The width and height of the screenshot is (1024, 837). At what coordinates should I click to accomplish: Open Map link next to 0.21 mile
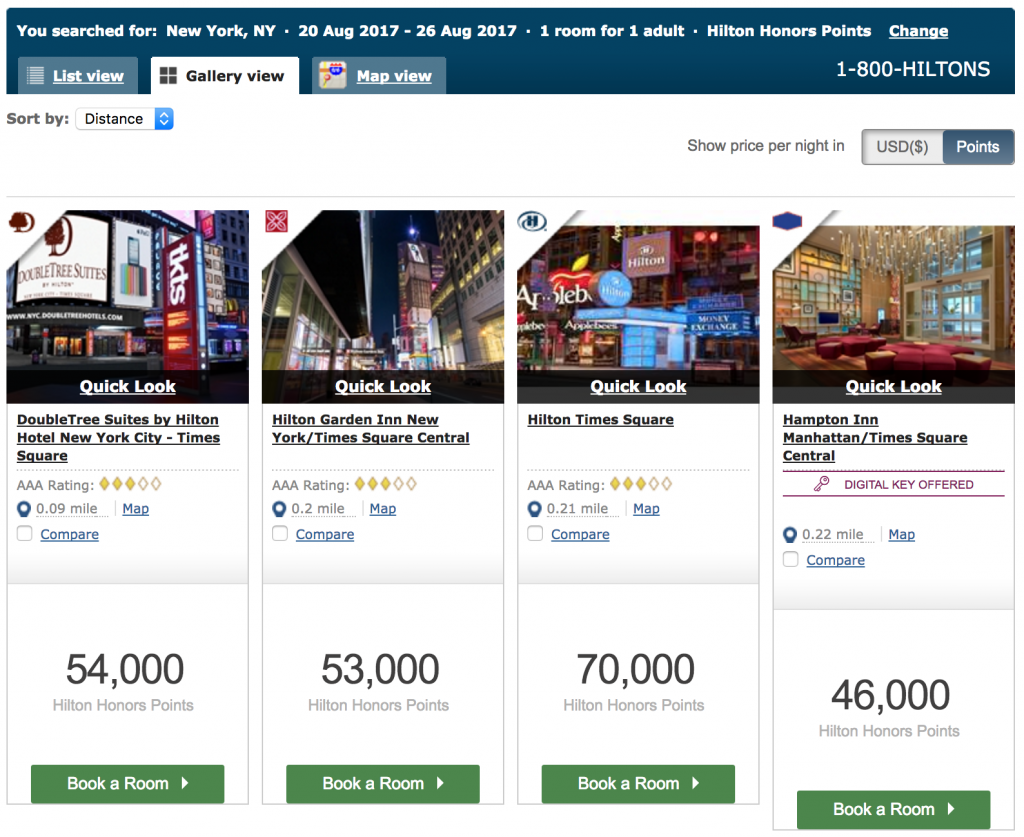tap(646, 509)
